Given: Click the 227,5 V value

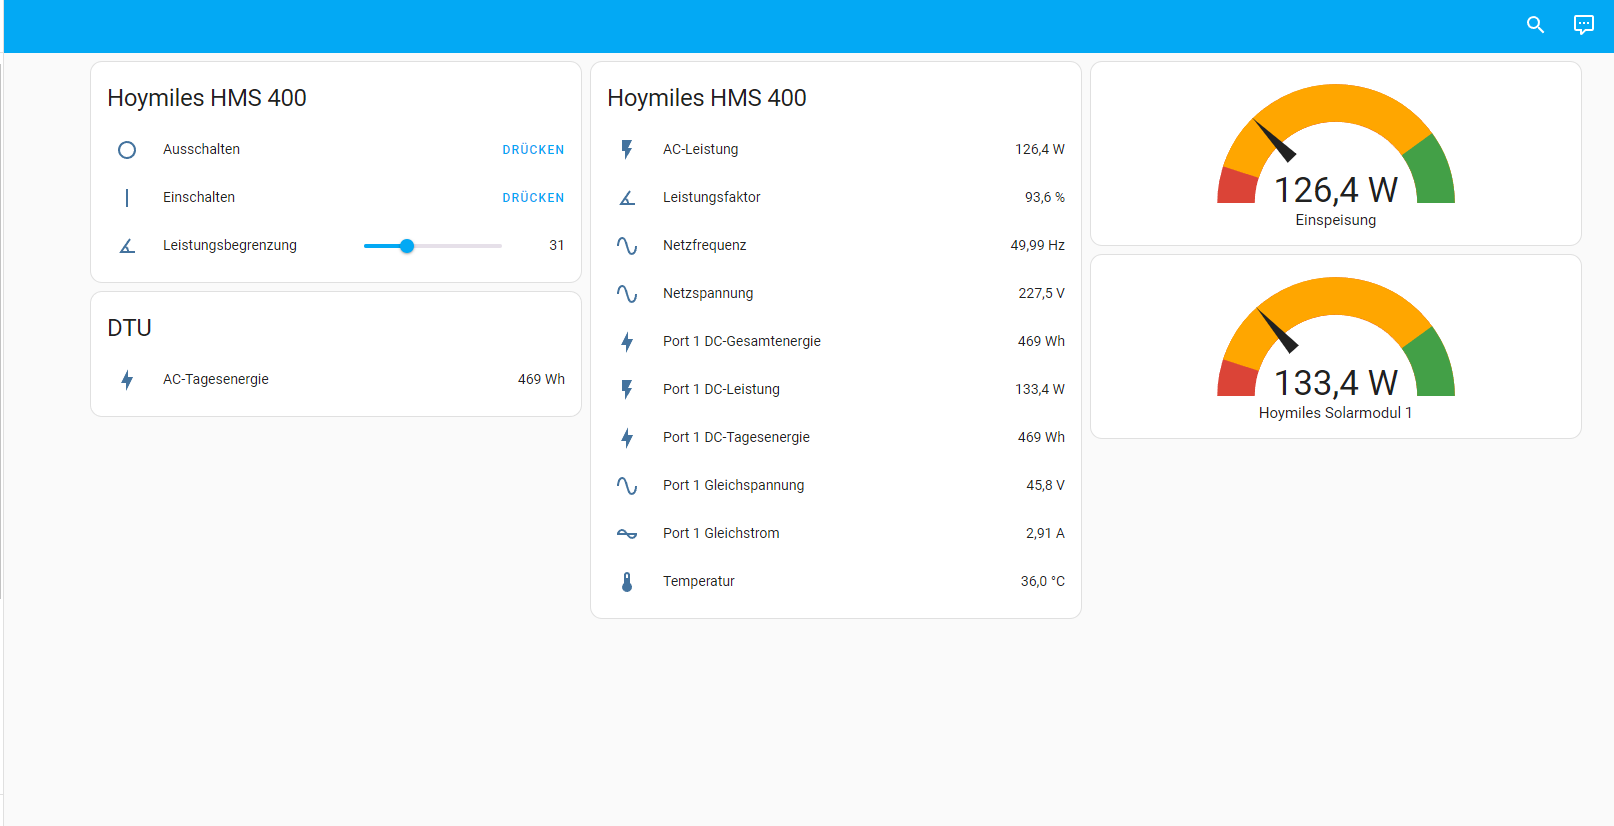Looking at the screenshot, I should click(x=1041, y=293).
